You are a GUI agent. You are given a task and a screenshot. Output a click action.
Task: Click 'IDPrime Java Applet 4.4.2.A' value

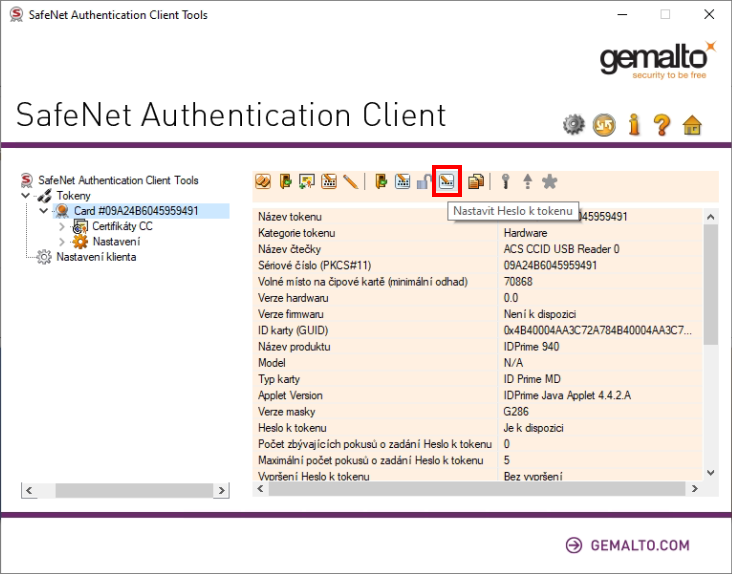click(567, 395)
